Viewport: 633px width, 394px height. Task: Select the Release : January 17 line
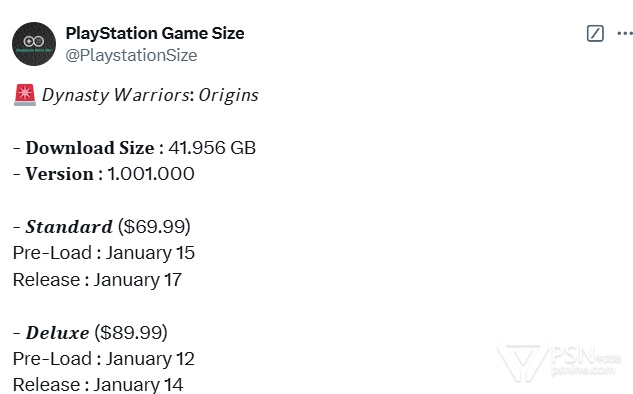(x=97, y=280)
